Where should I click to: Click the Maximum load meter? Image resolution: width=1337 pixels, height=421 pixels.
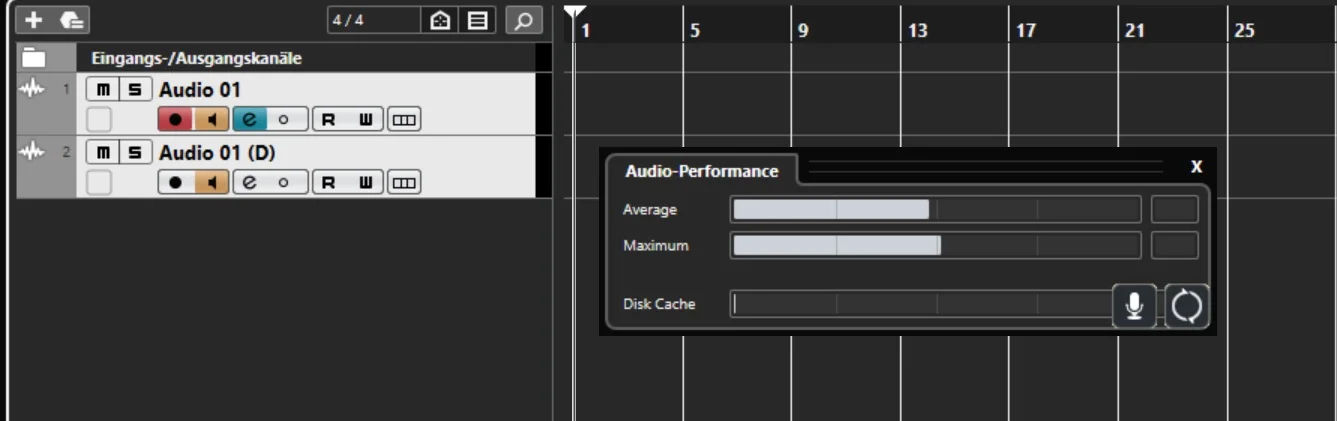[935, 245]
